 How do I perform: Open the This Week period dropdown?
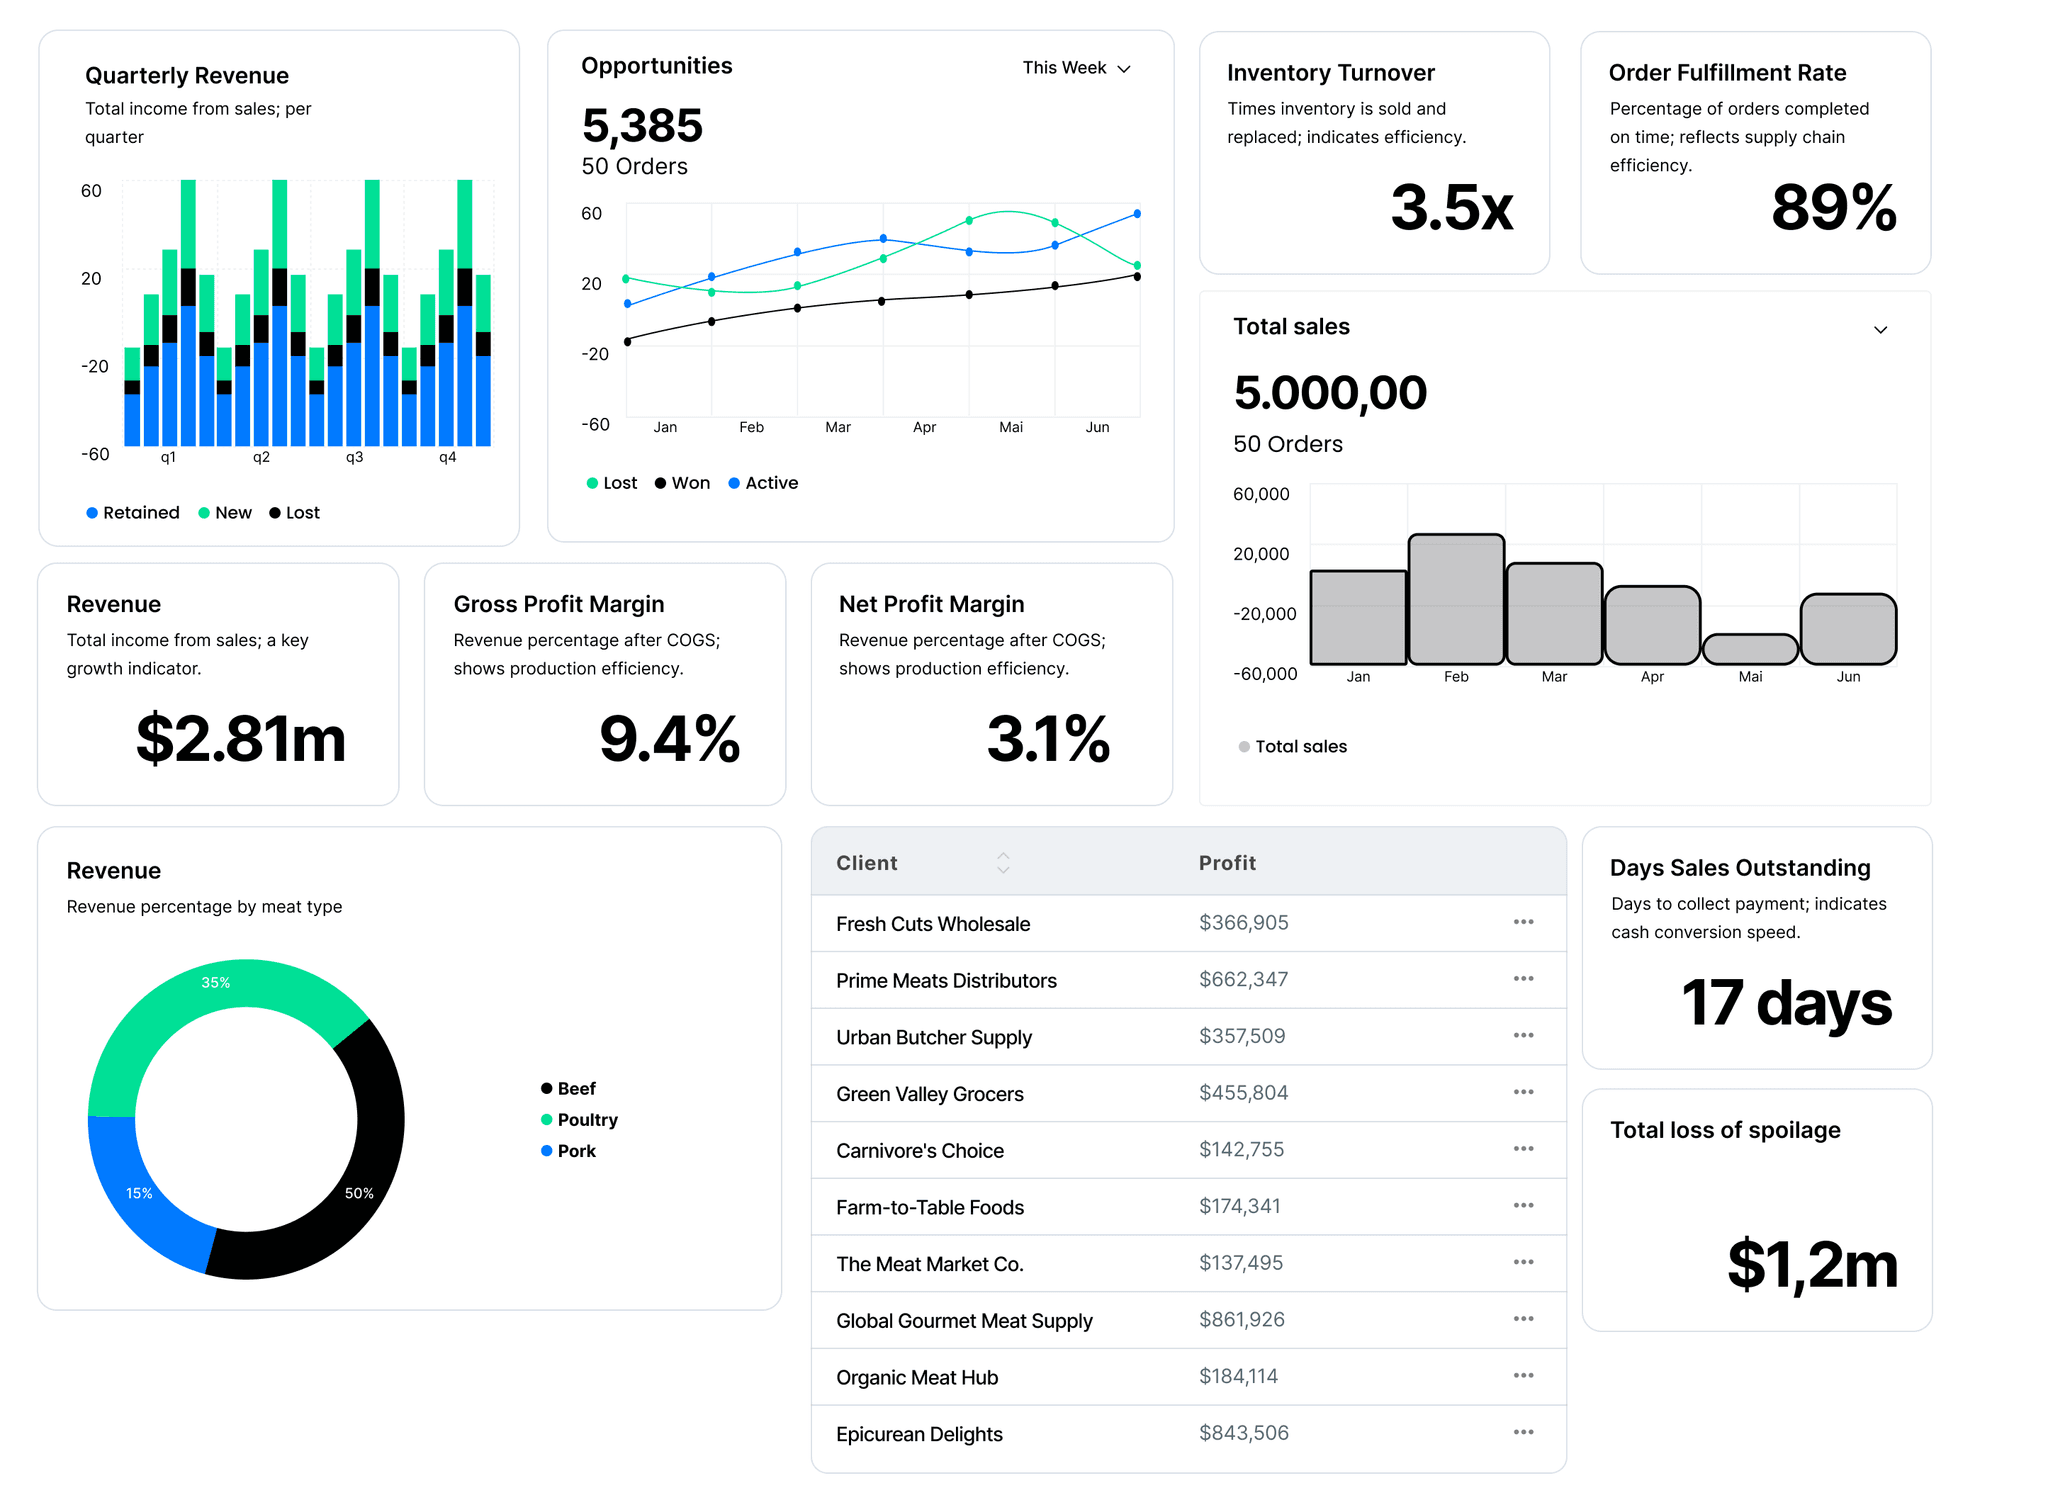pos(1076,68)
